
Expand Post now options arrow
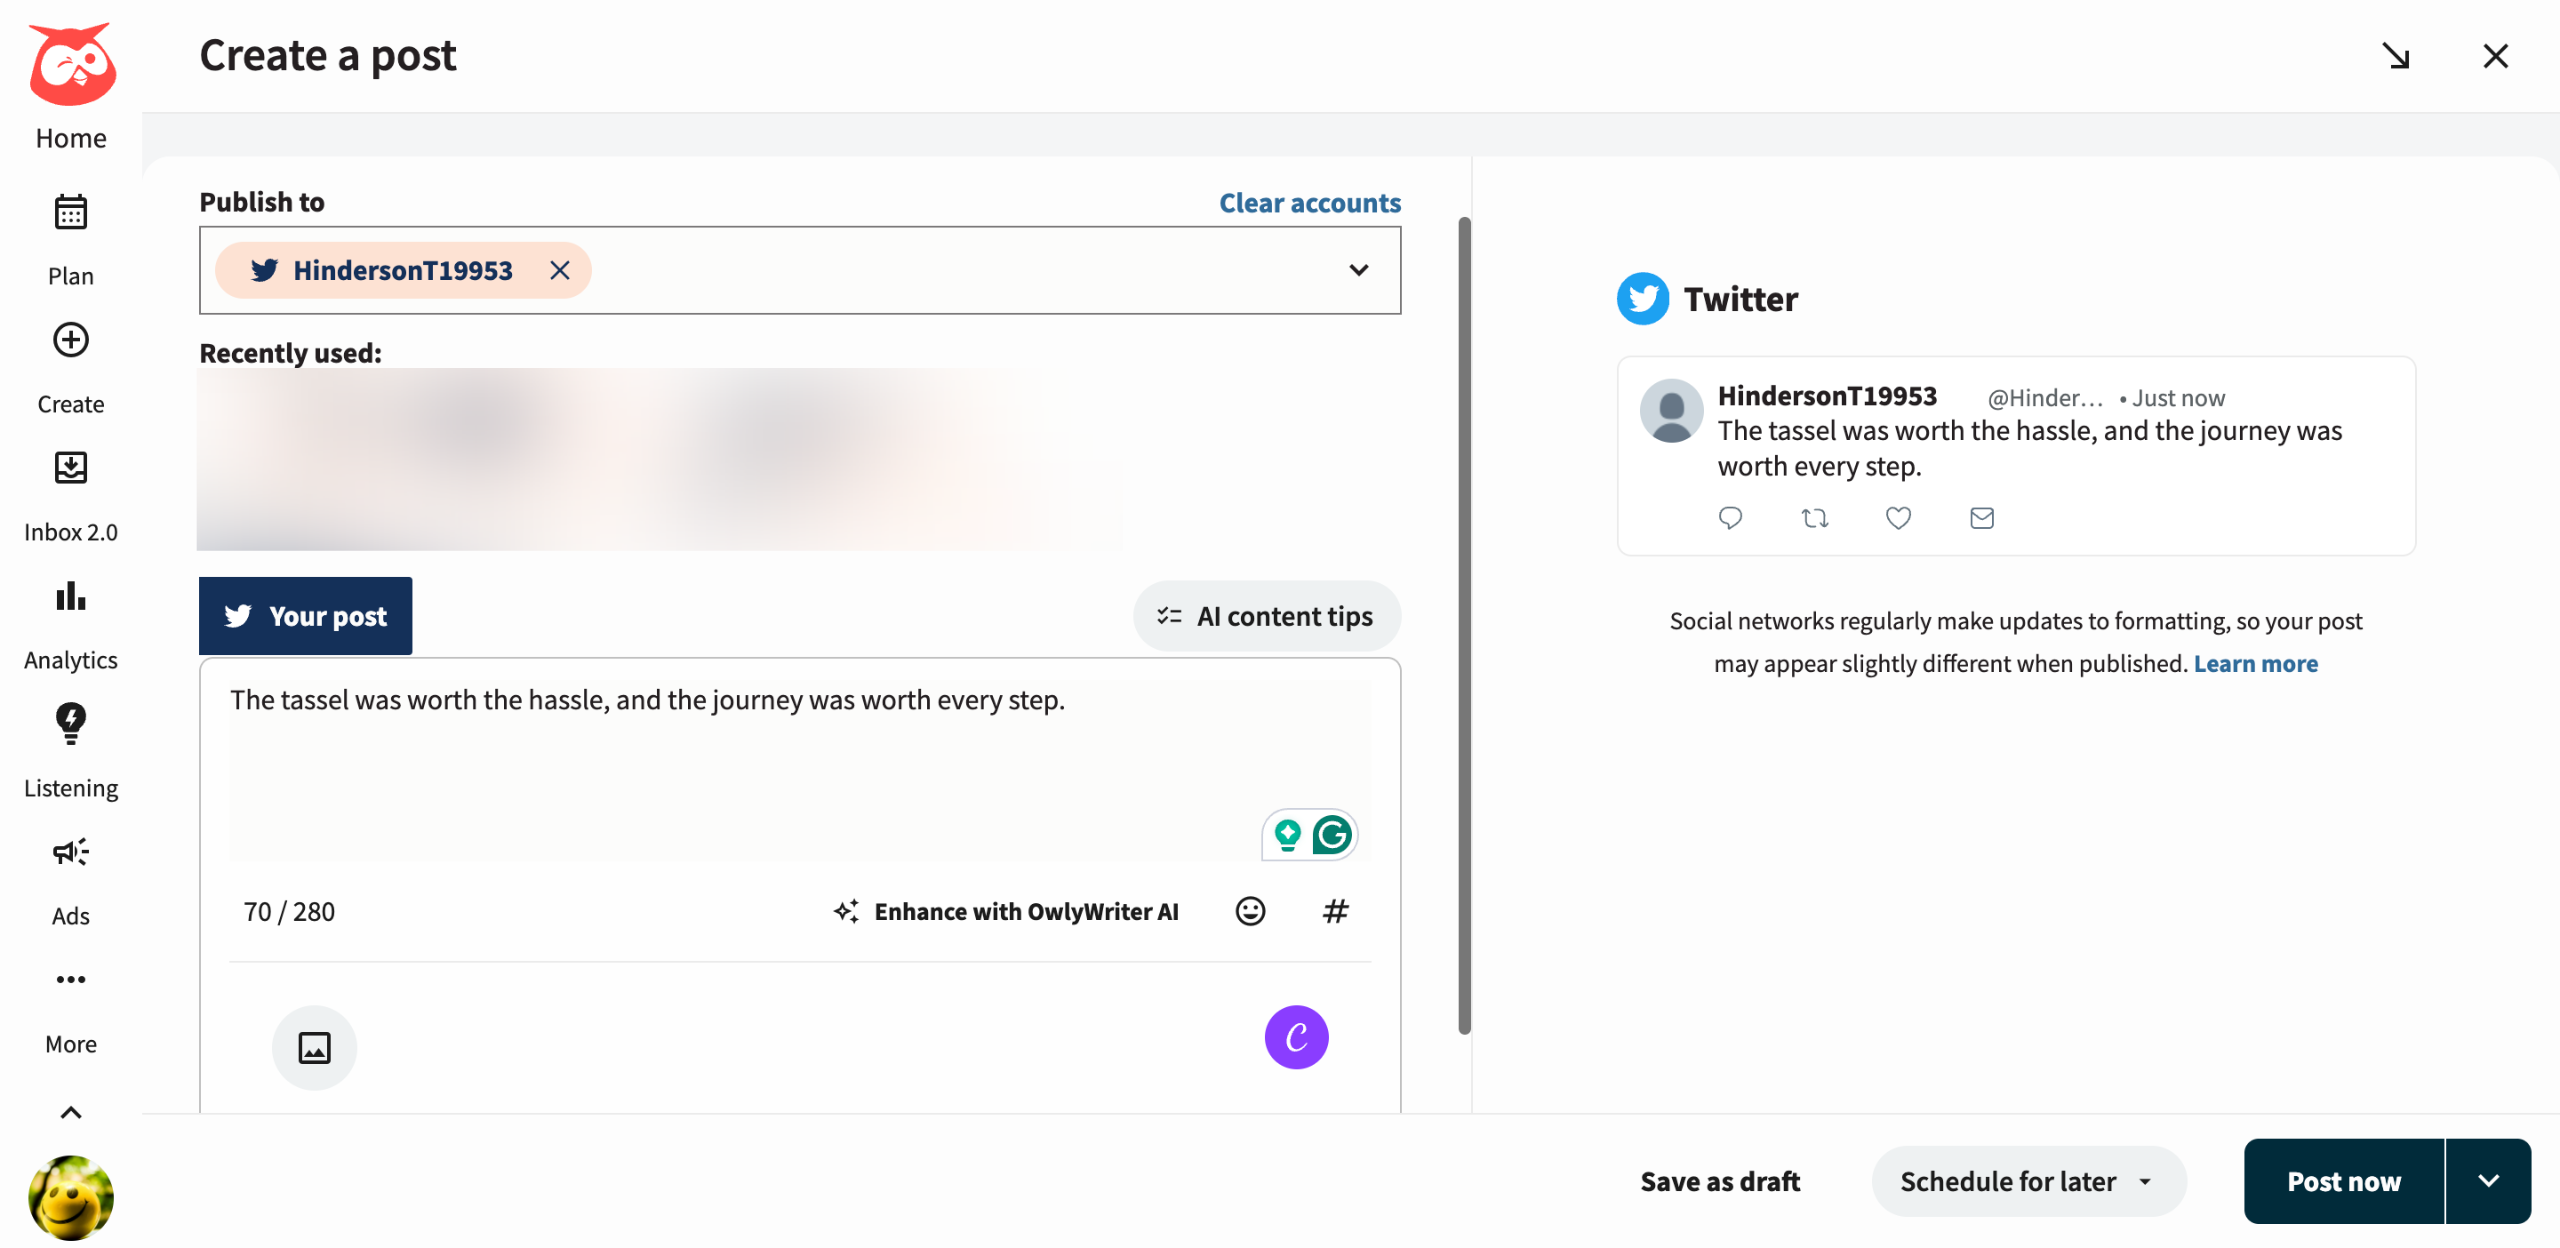coord(2489,1181)
